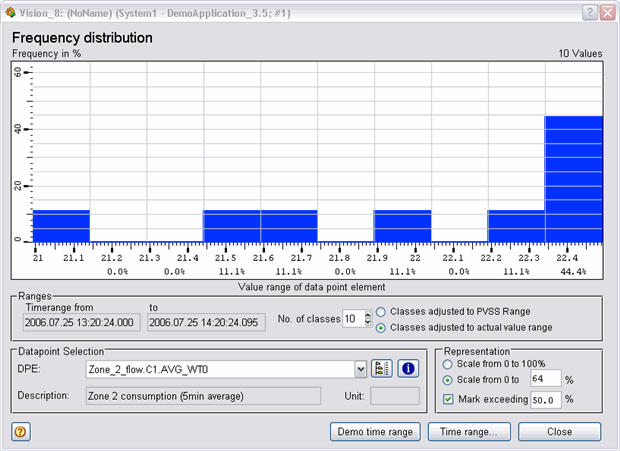Open the DPE selector tree icon
Image resolution: width=620 pixels, height=451 pixels.
point(381,369)
